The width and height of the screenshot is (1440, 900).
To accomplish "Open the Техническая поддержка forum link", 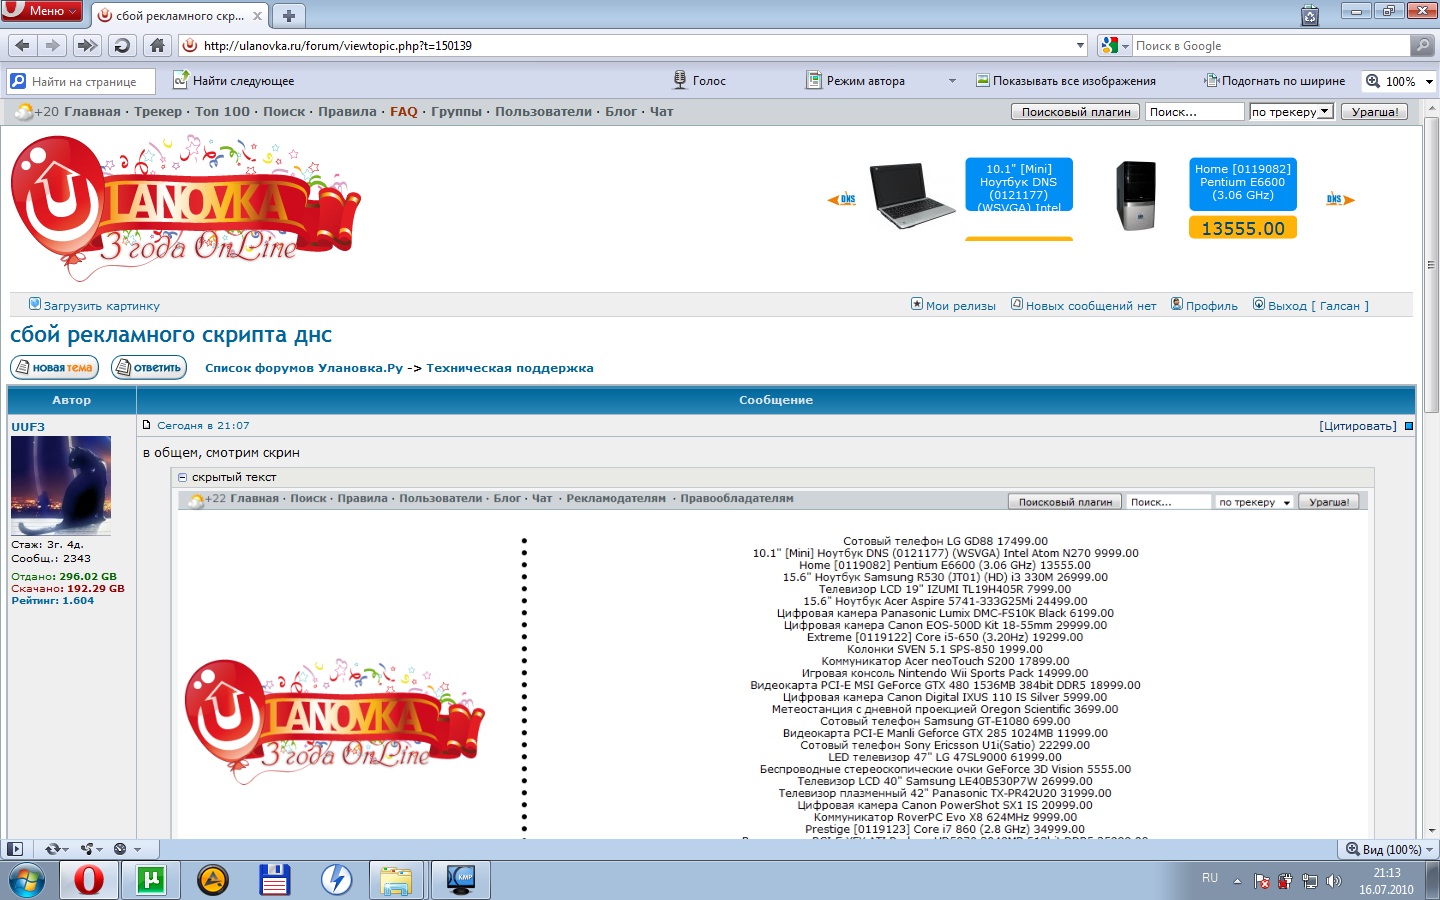I will click(x=510, y=368).
